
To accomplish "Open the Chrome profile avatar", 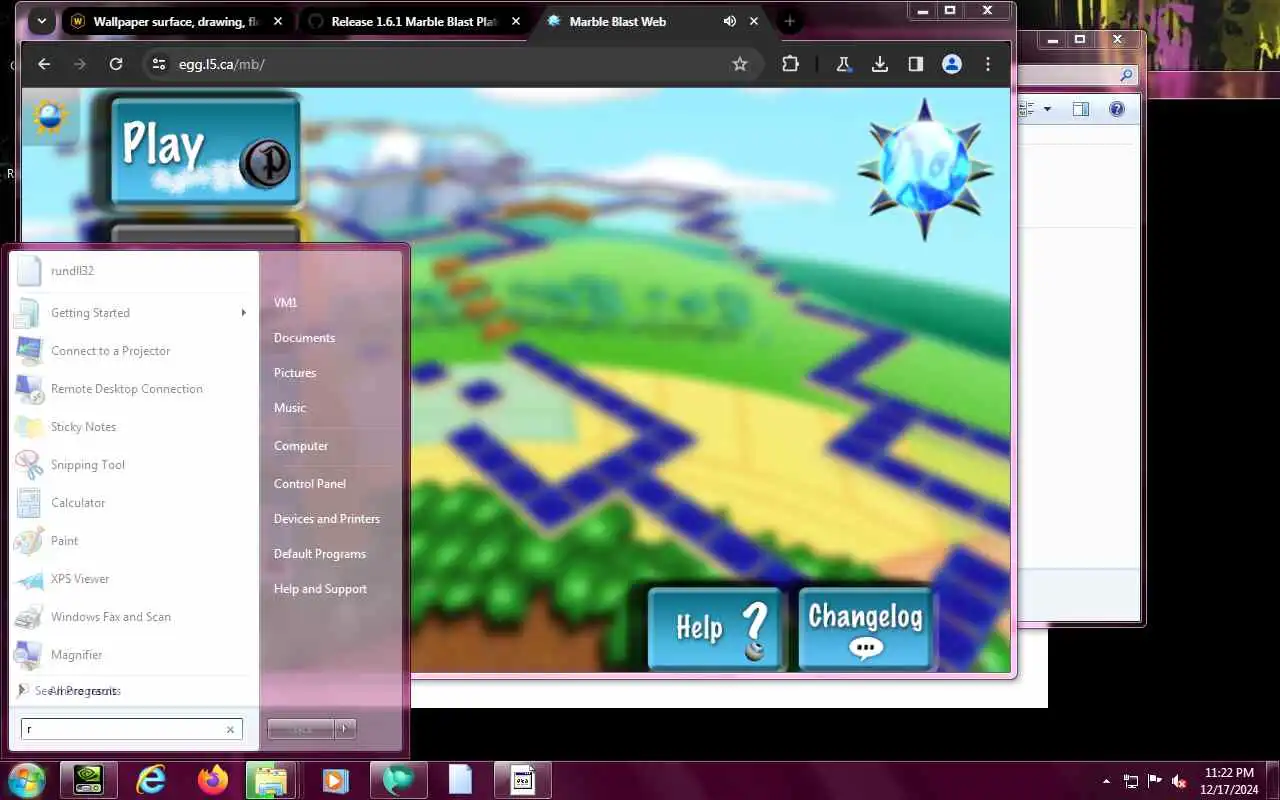I will click(952, 64).
